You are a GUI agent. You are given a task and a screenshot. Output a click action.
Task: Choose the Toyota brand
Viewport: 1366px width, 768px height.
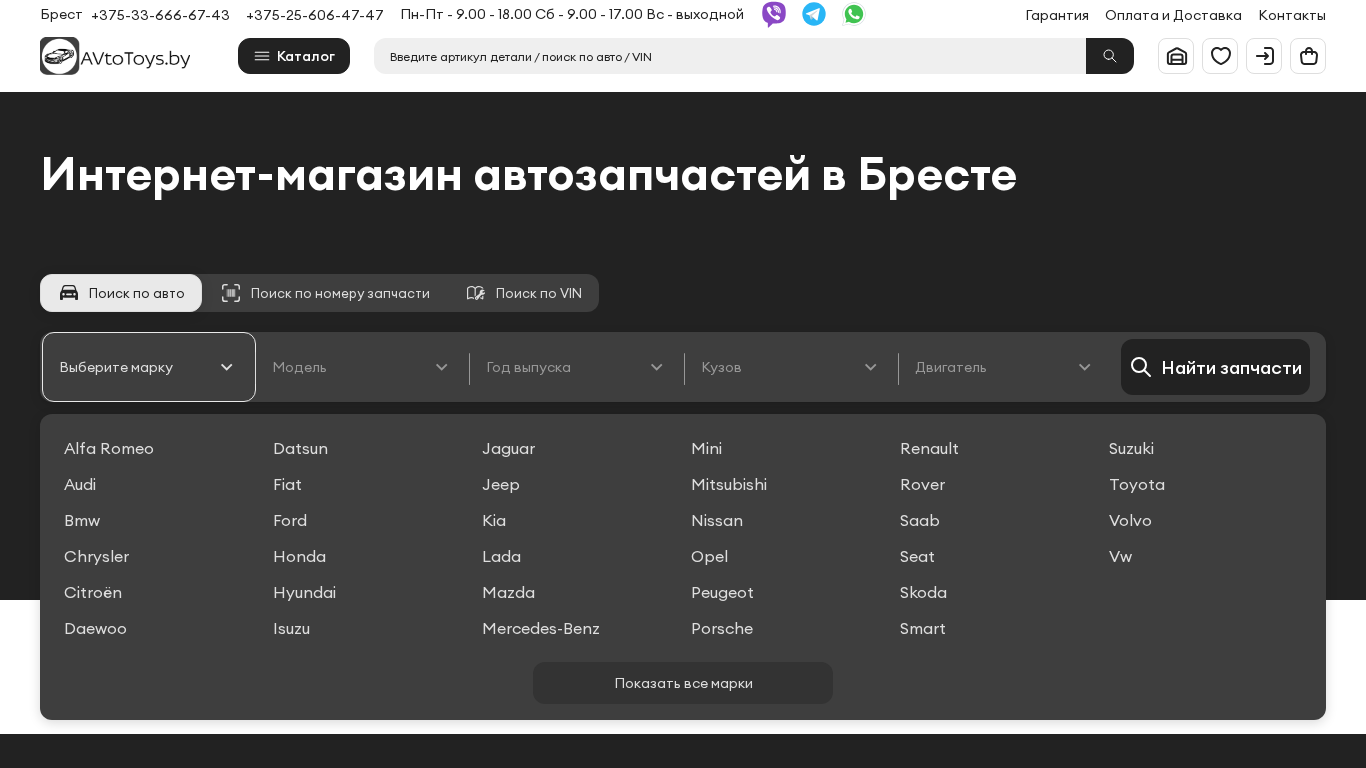point(1137,484)
